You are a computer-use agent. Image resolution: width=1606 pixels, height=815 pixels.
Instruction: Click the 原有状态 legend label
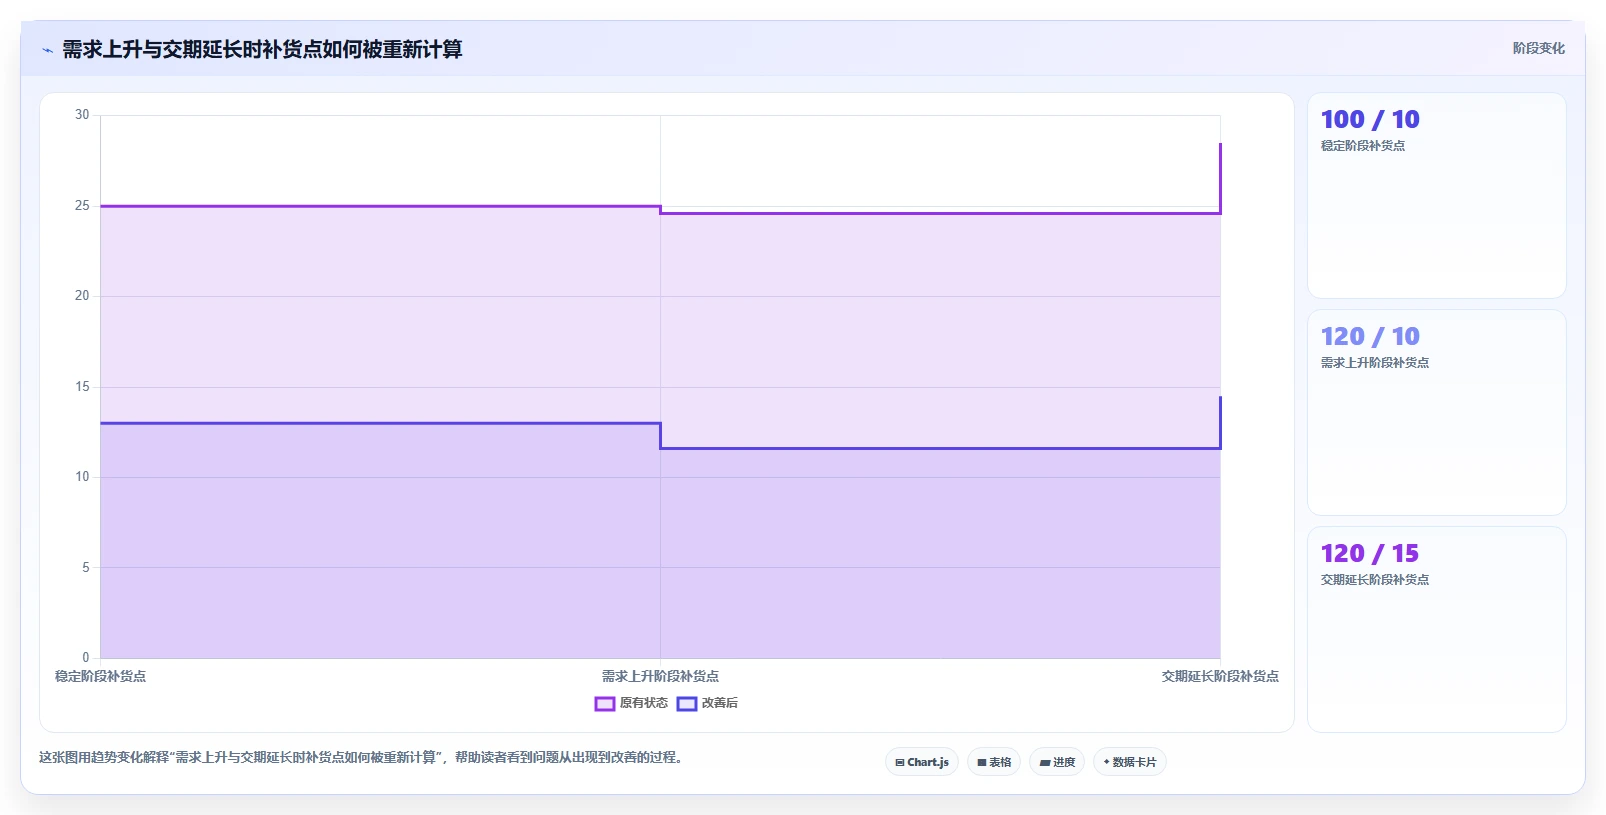(643, 703)
